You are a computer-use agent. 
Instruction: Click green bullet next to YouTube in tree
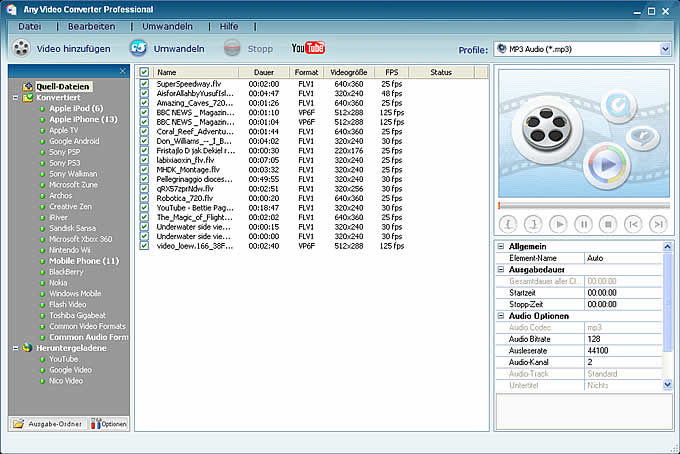tap(42, 359)
